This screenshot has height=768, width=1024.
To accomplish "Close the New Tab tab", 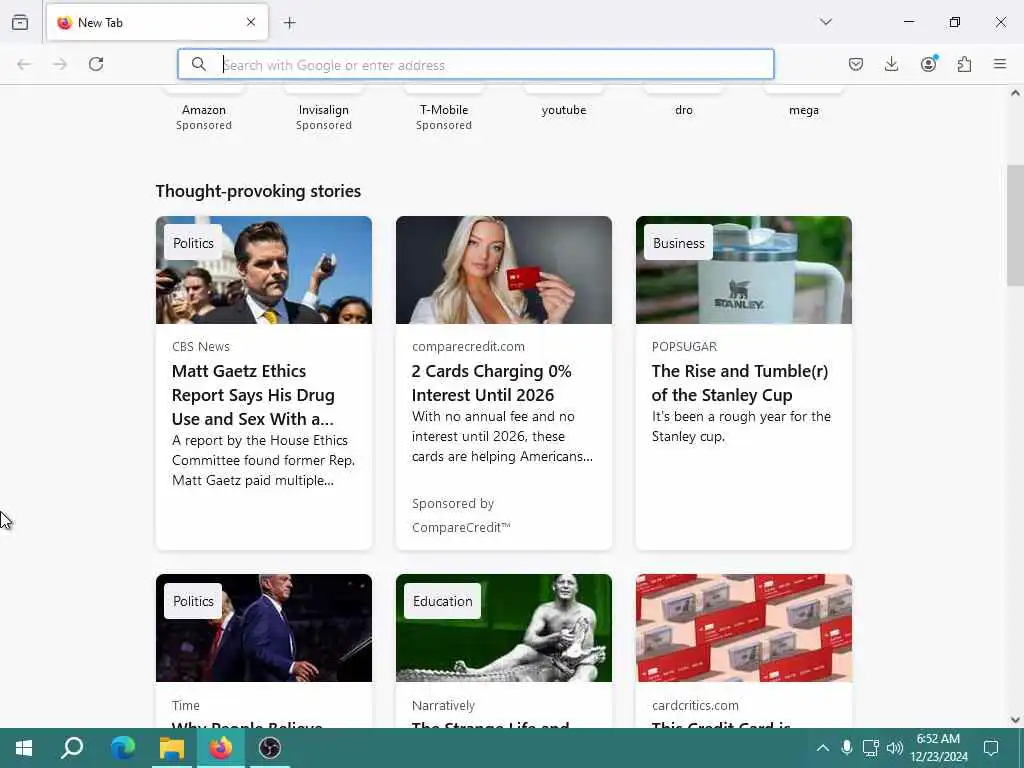I will [251, 22].
